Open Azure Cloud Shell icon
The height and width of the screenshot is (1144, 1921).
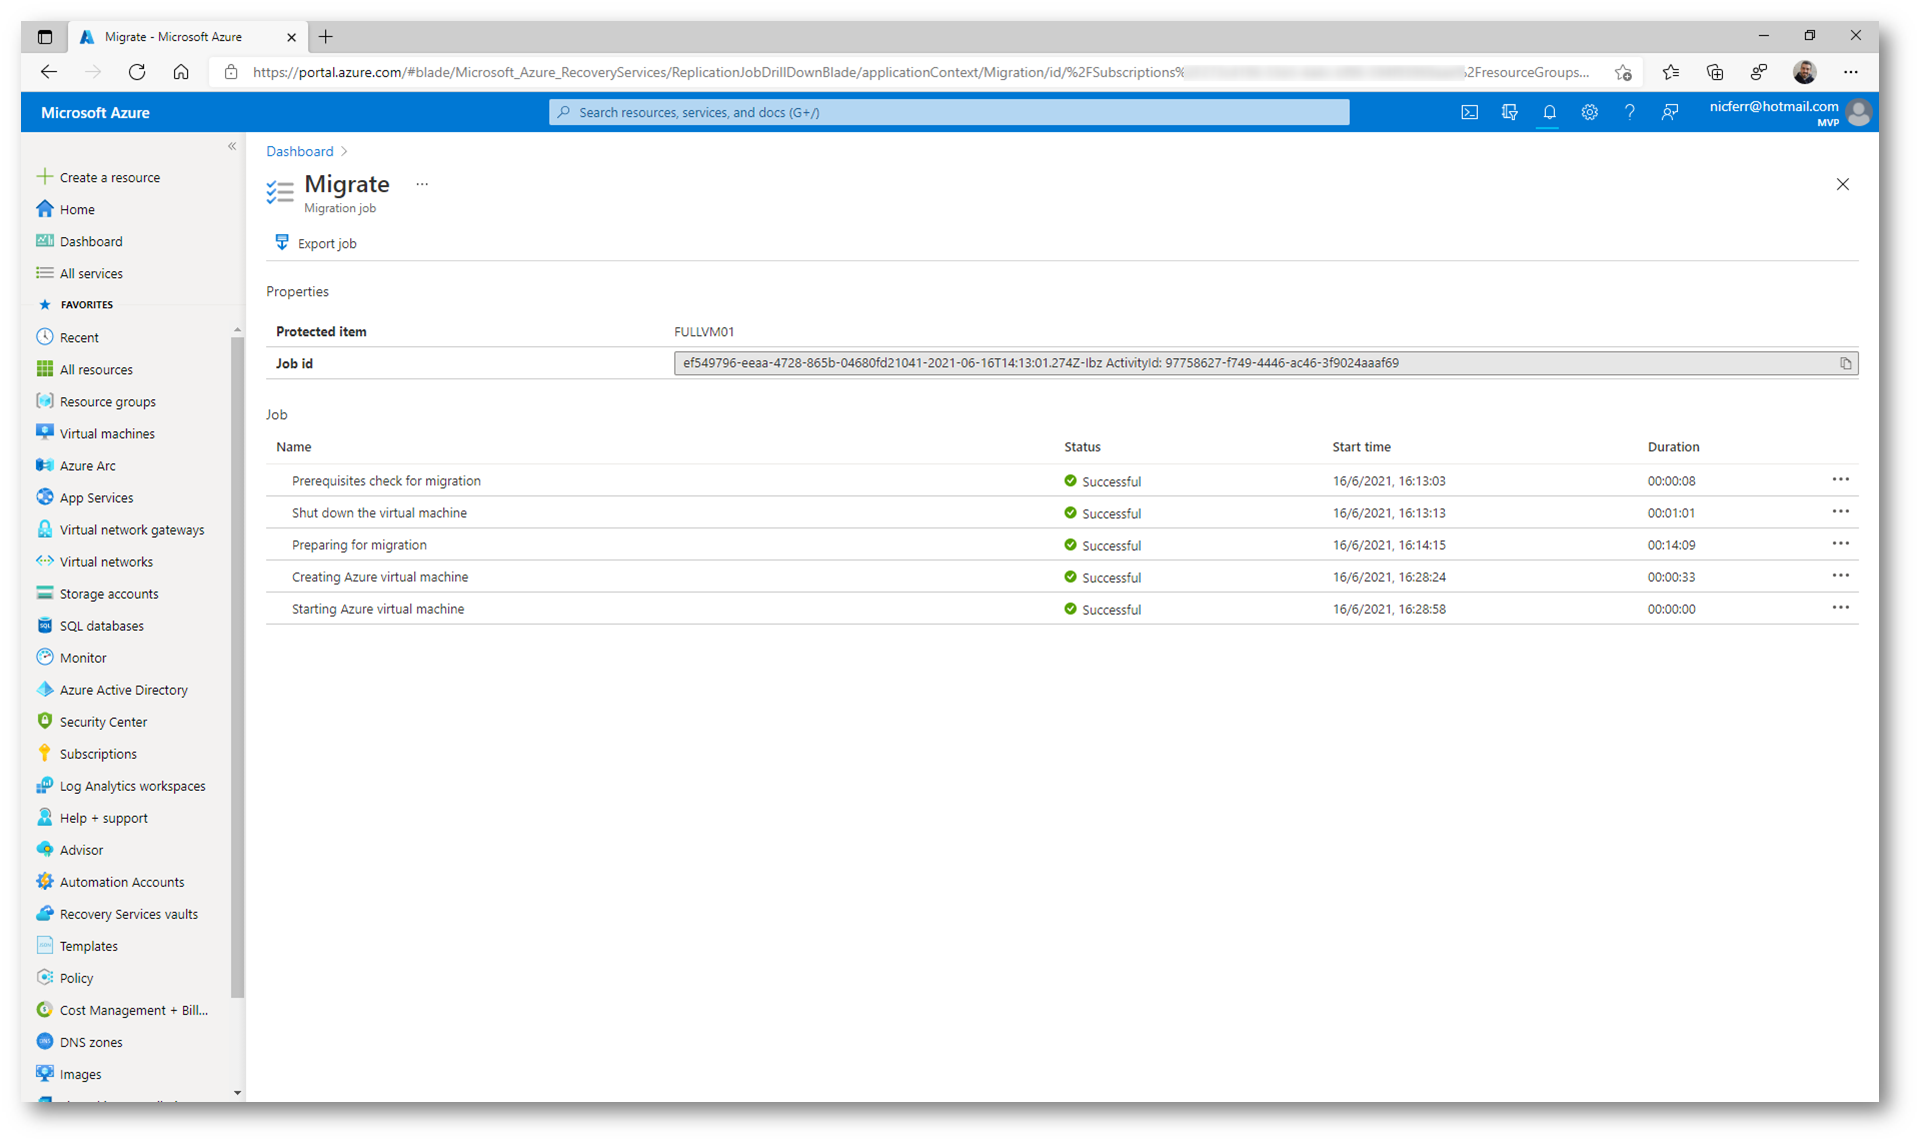click(x=1469, y=112)
